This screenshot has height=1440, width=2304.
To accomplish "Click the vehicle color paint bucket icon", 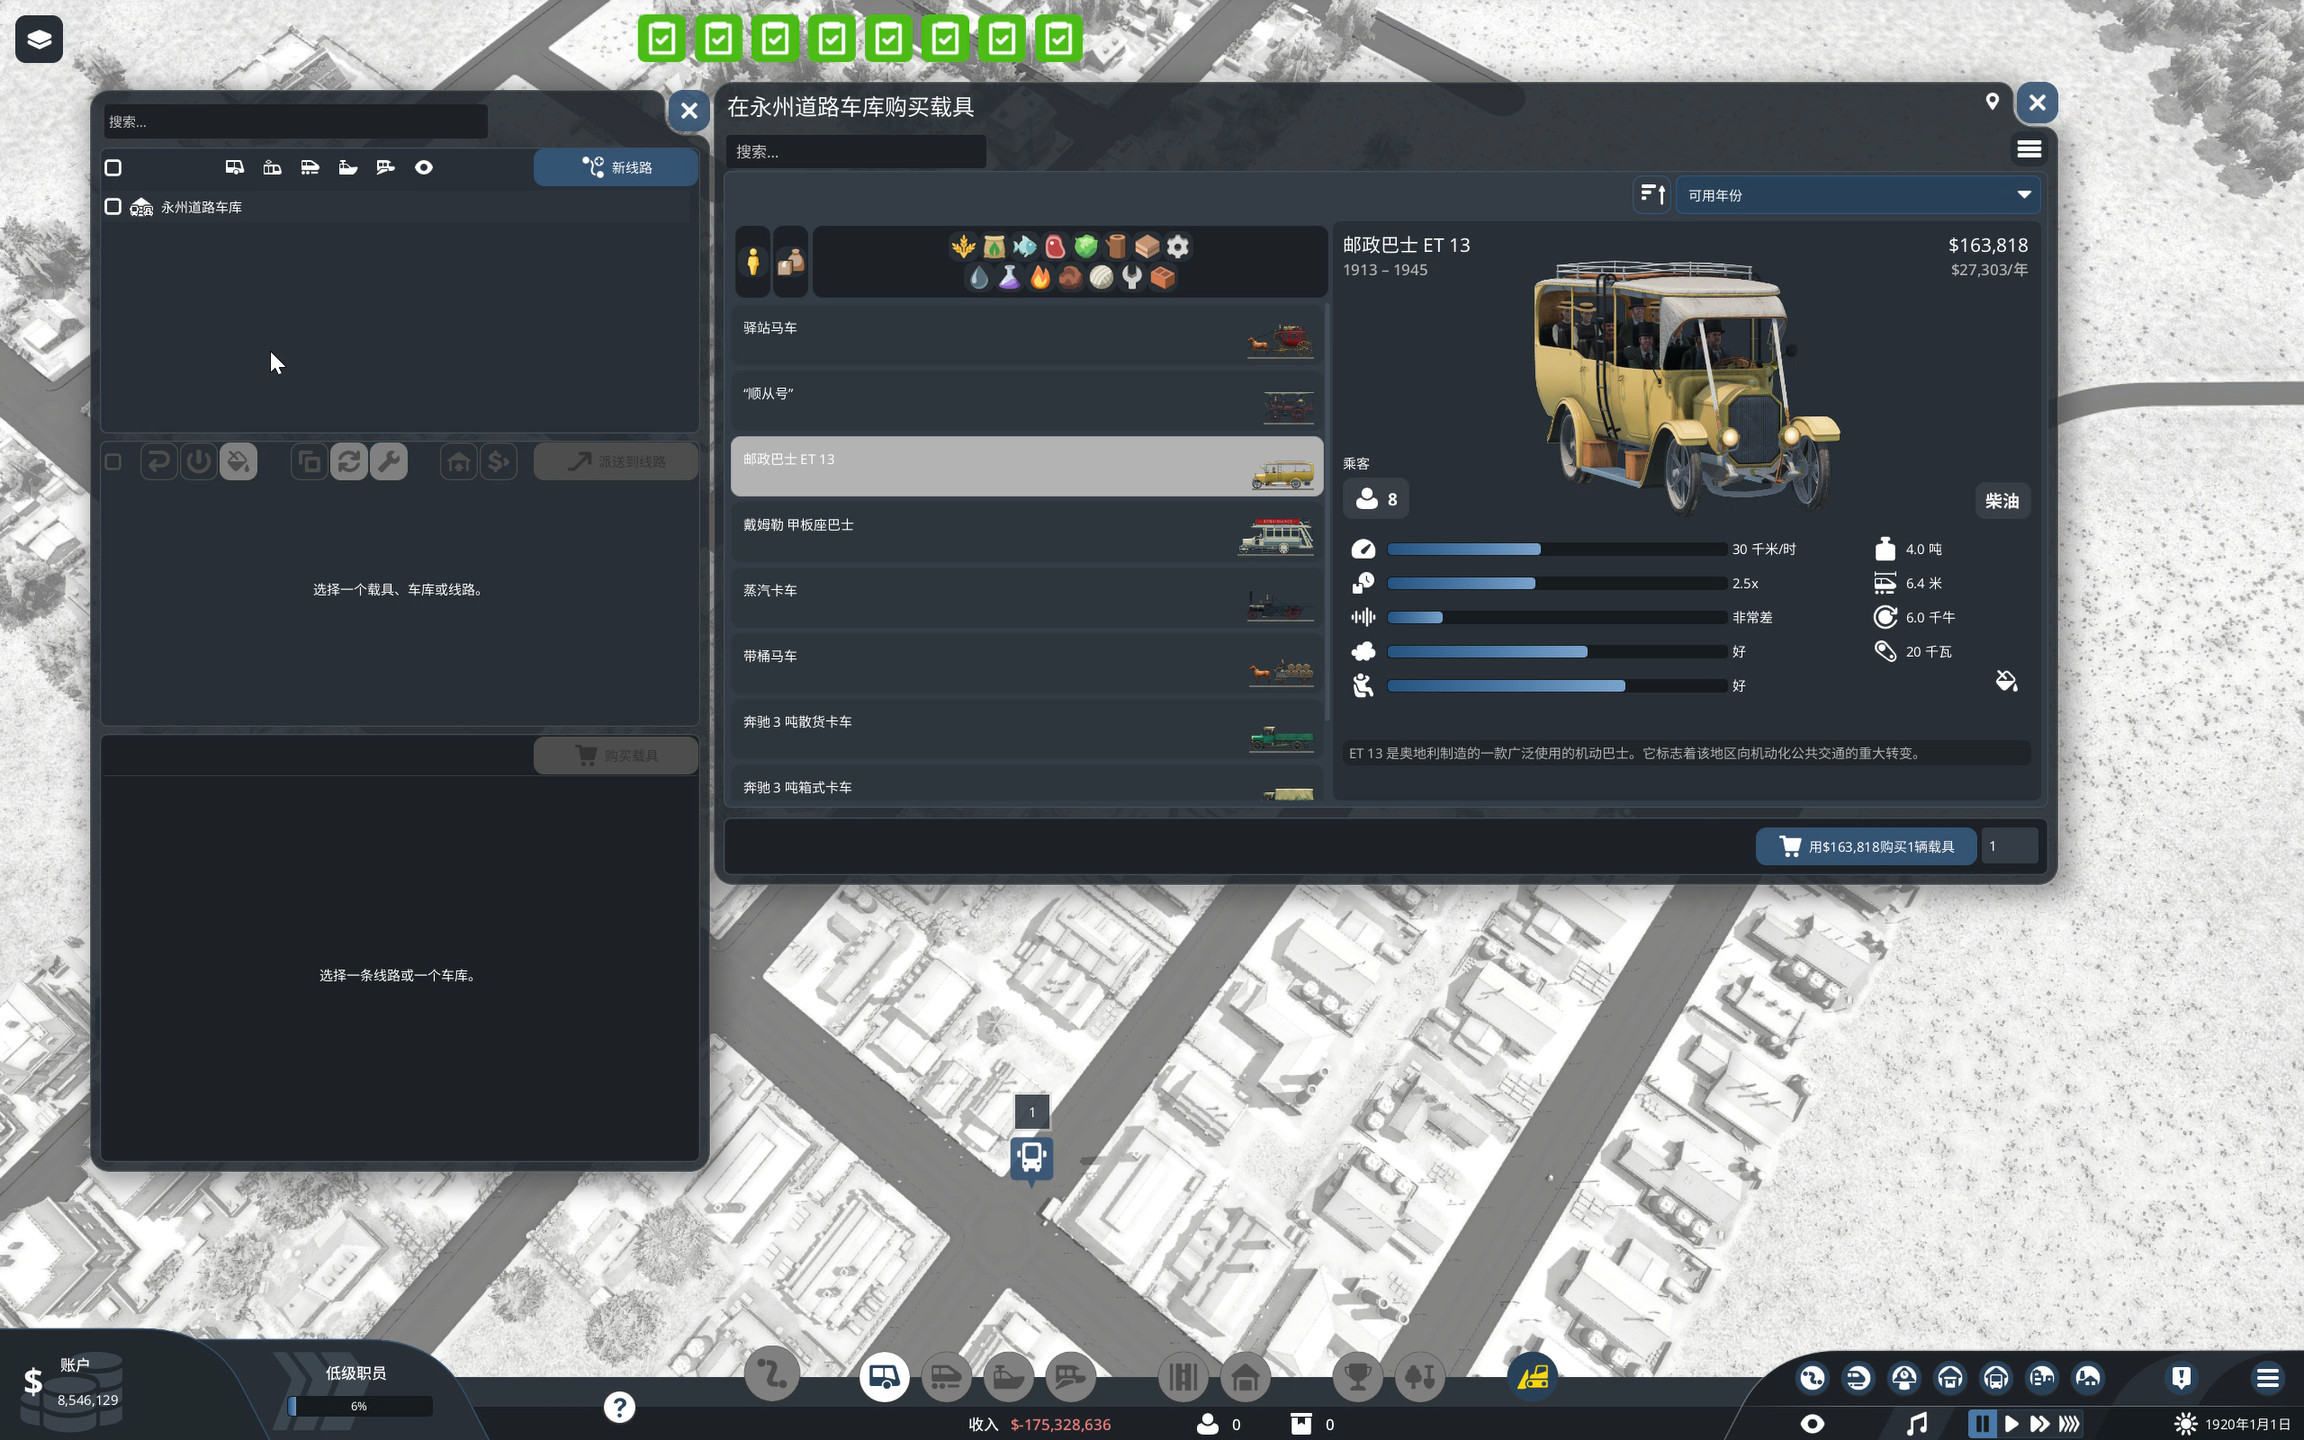I will [x=2006, y=681].
